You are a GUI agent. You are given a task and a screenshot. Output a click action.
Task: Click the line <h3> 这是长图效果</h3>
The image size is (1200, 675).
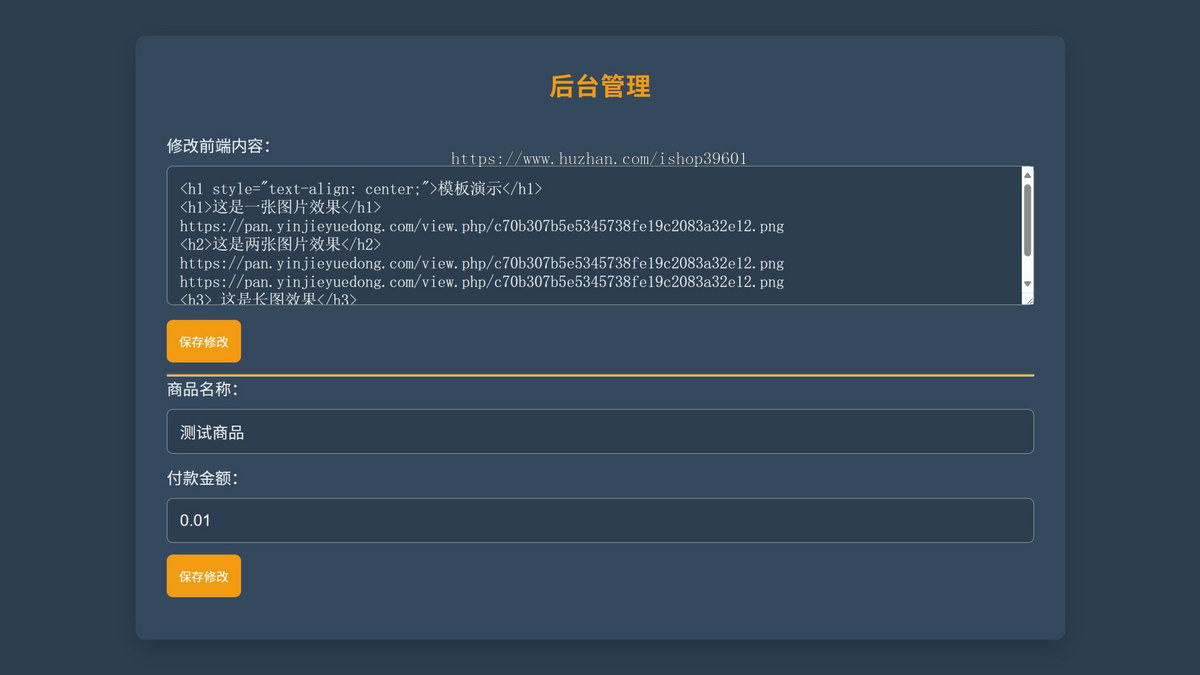point(268,298)
